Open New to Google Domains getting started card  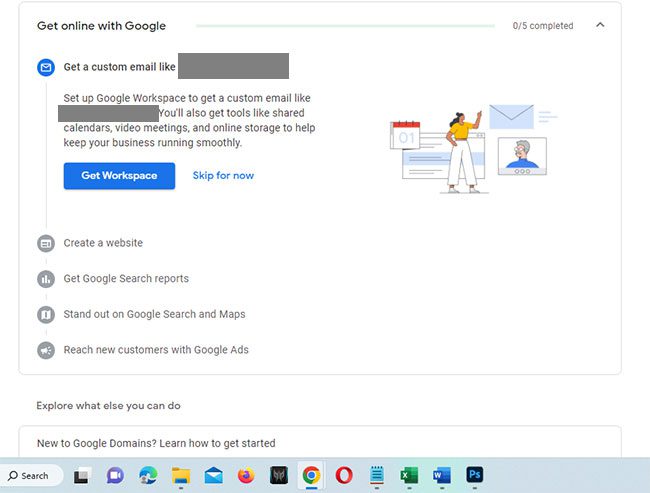click(320, 443)
